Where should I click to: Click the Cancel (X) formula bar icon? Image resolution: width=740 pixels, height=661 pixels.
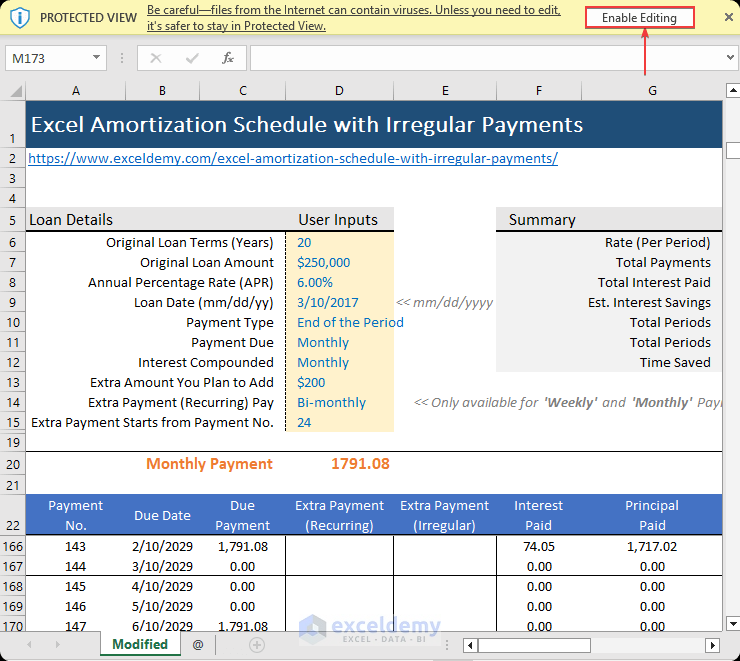pyautogui.click(x=156, y=58)
